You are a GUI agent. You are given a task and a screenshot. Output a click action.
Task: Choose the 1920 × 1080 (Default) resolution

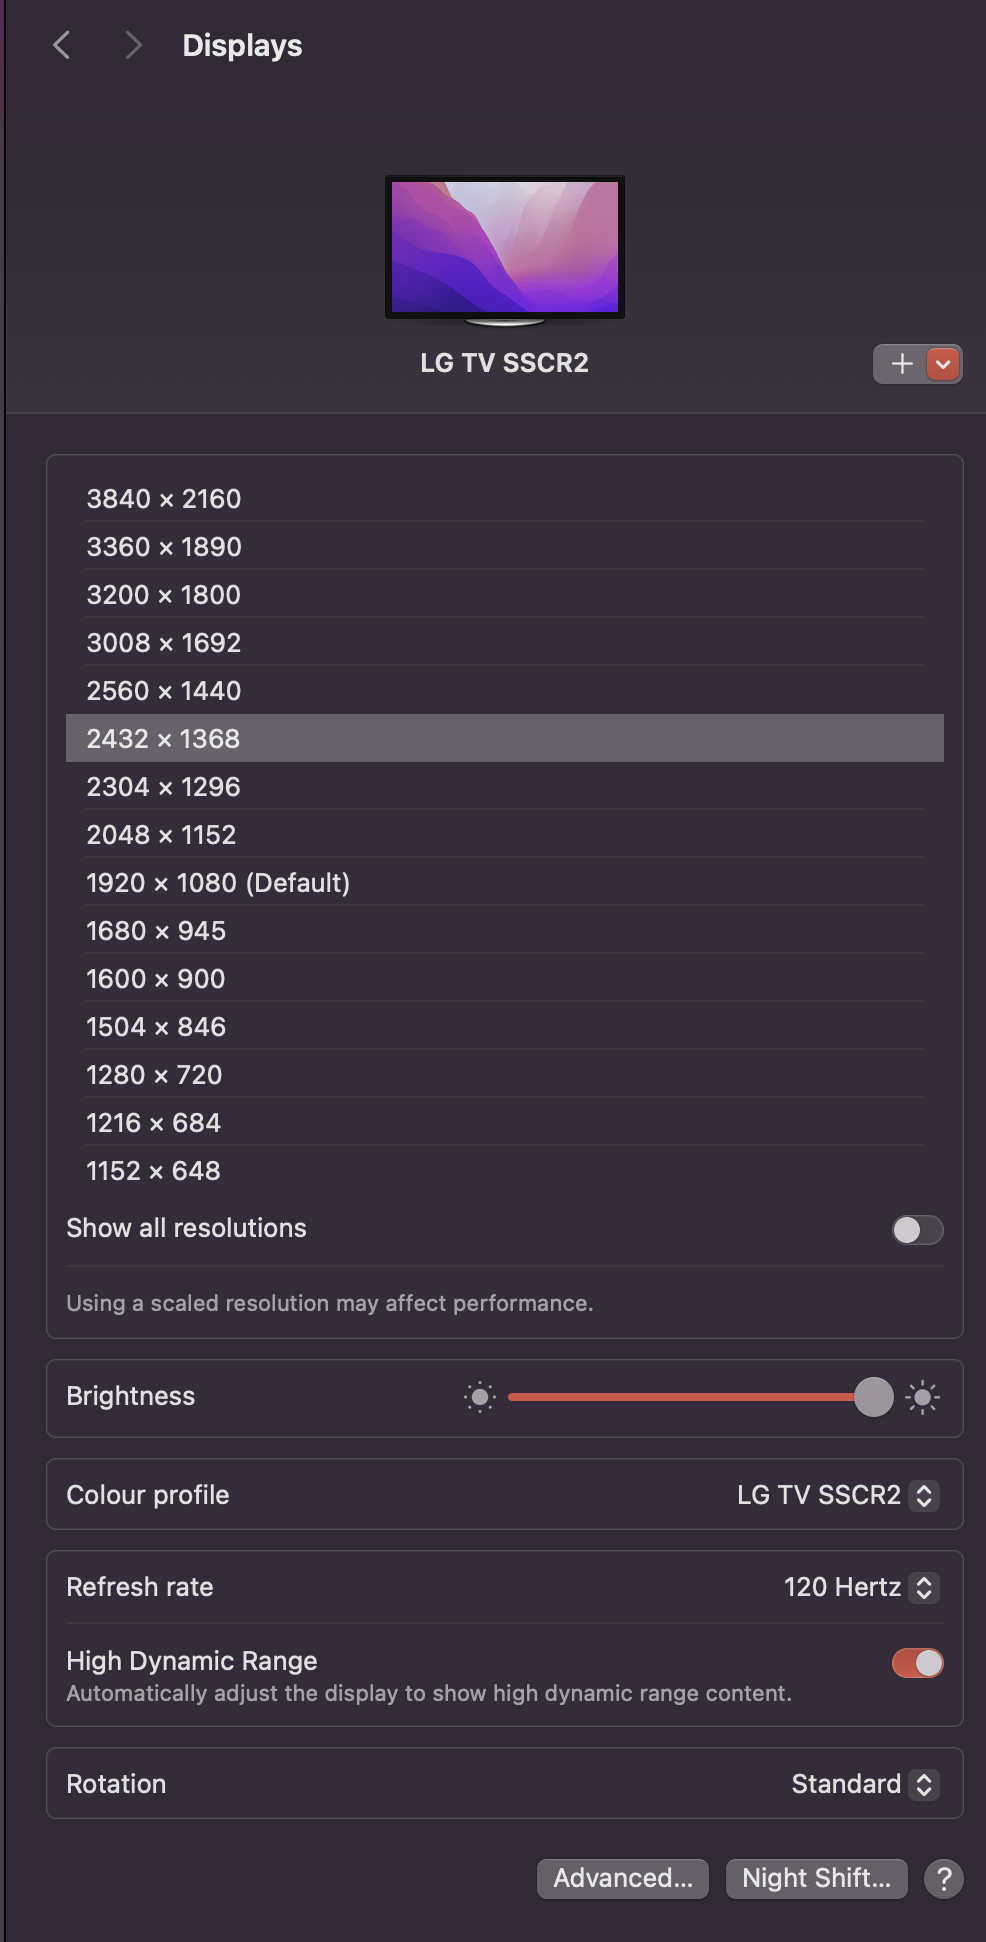(218, 883)
